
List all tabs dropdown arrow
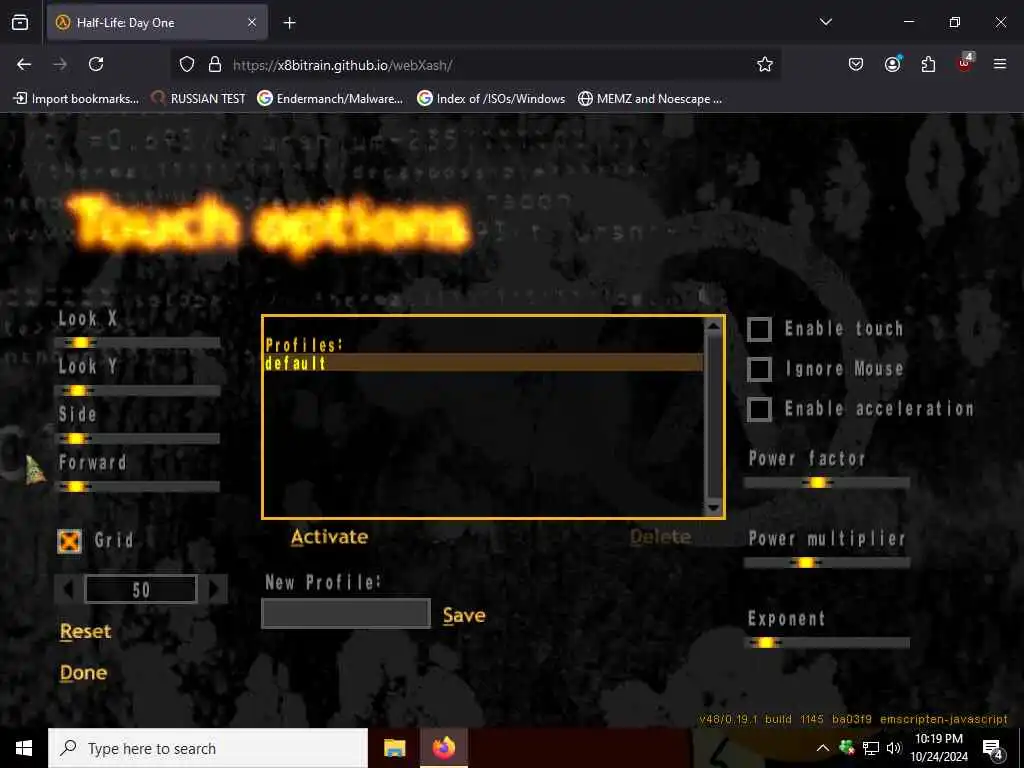point(825,22)
